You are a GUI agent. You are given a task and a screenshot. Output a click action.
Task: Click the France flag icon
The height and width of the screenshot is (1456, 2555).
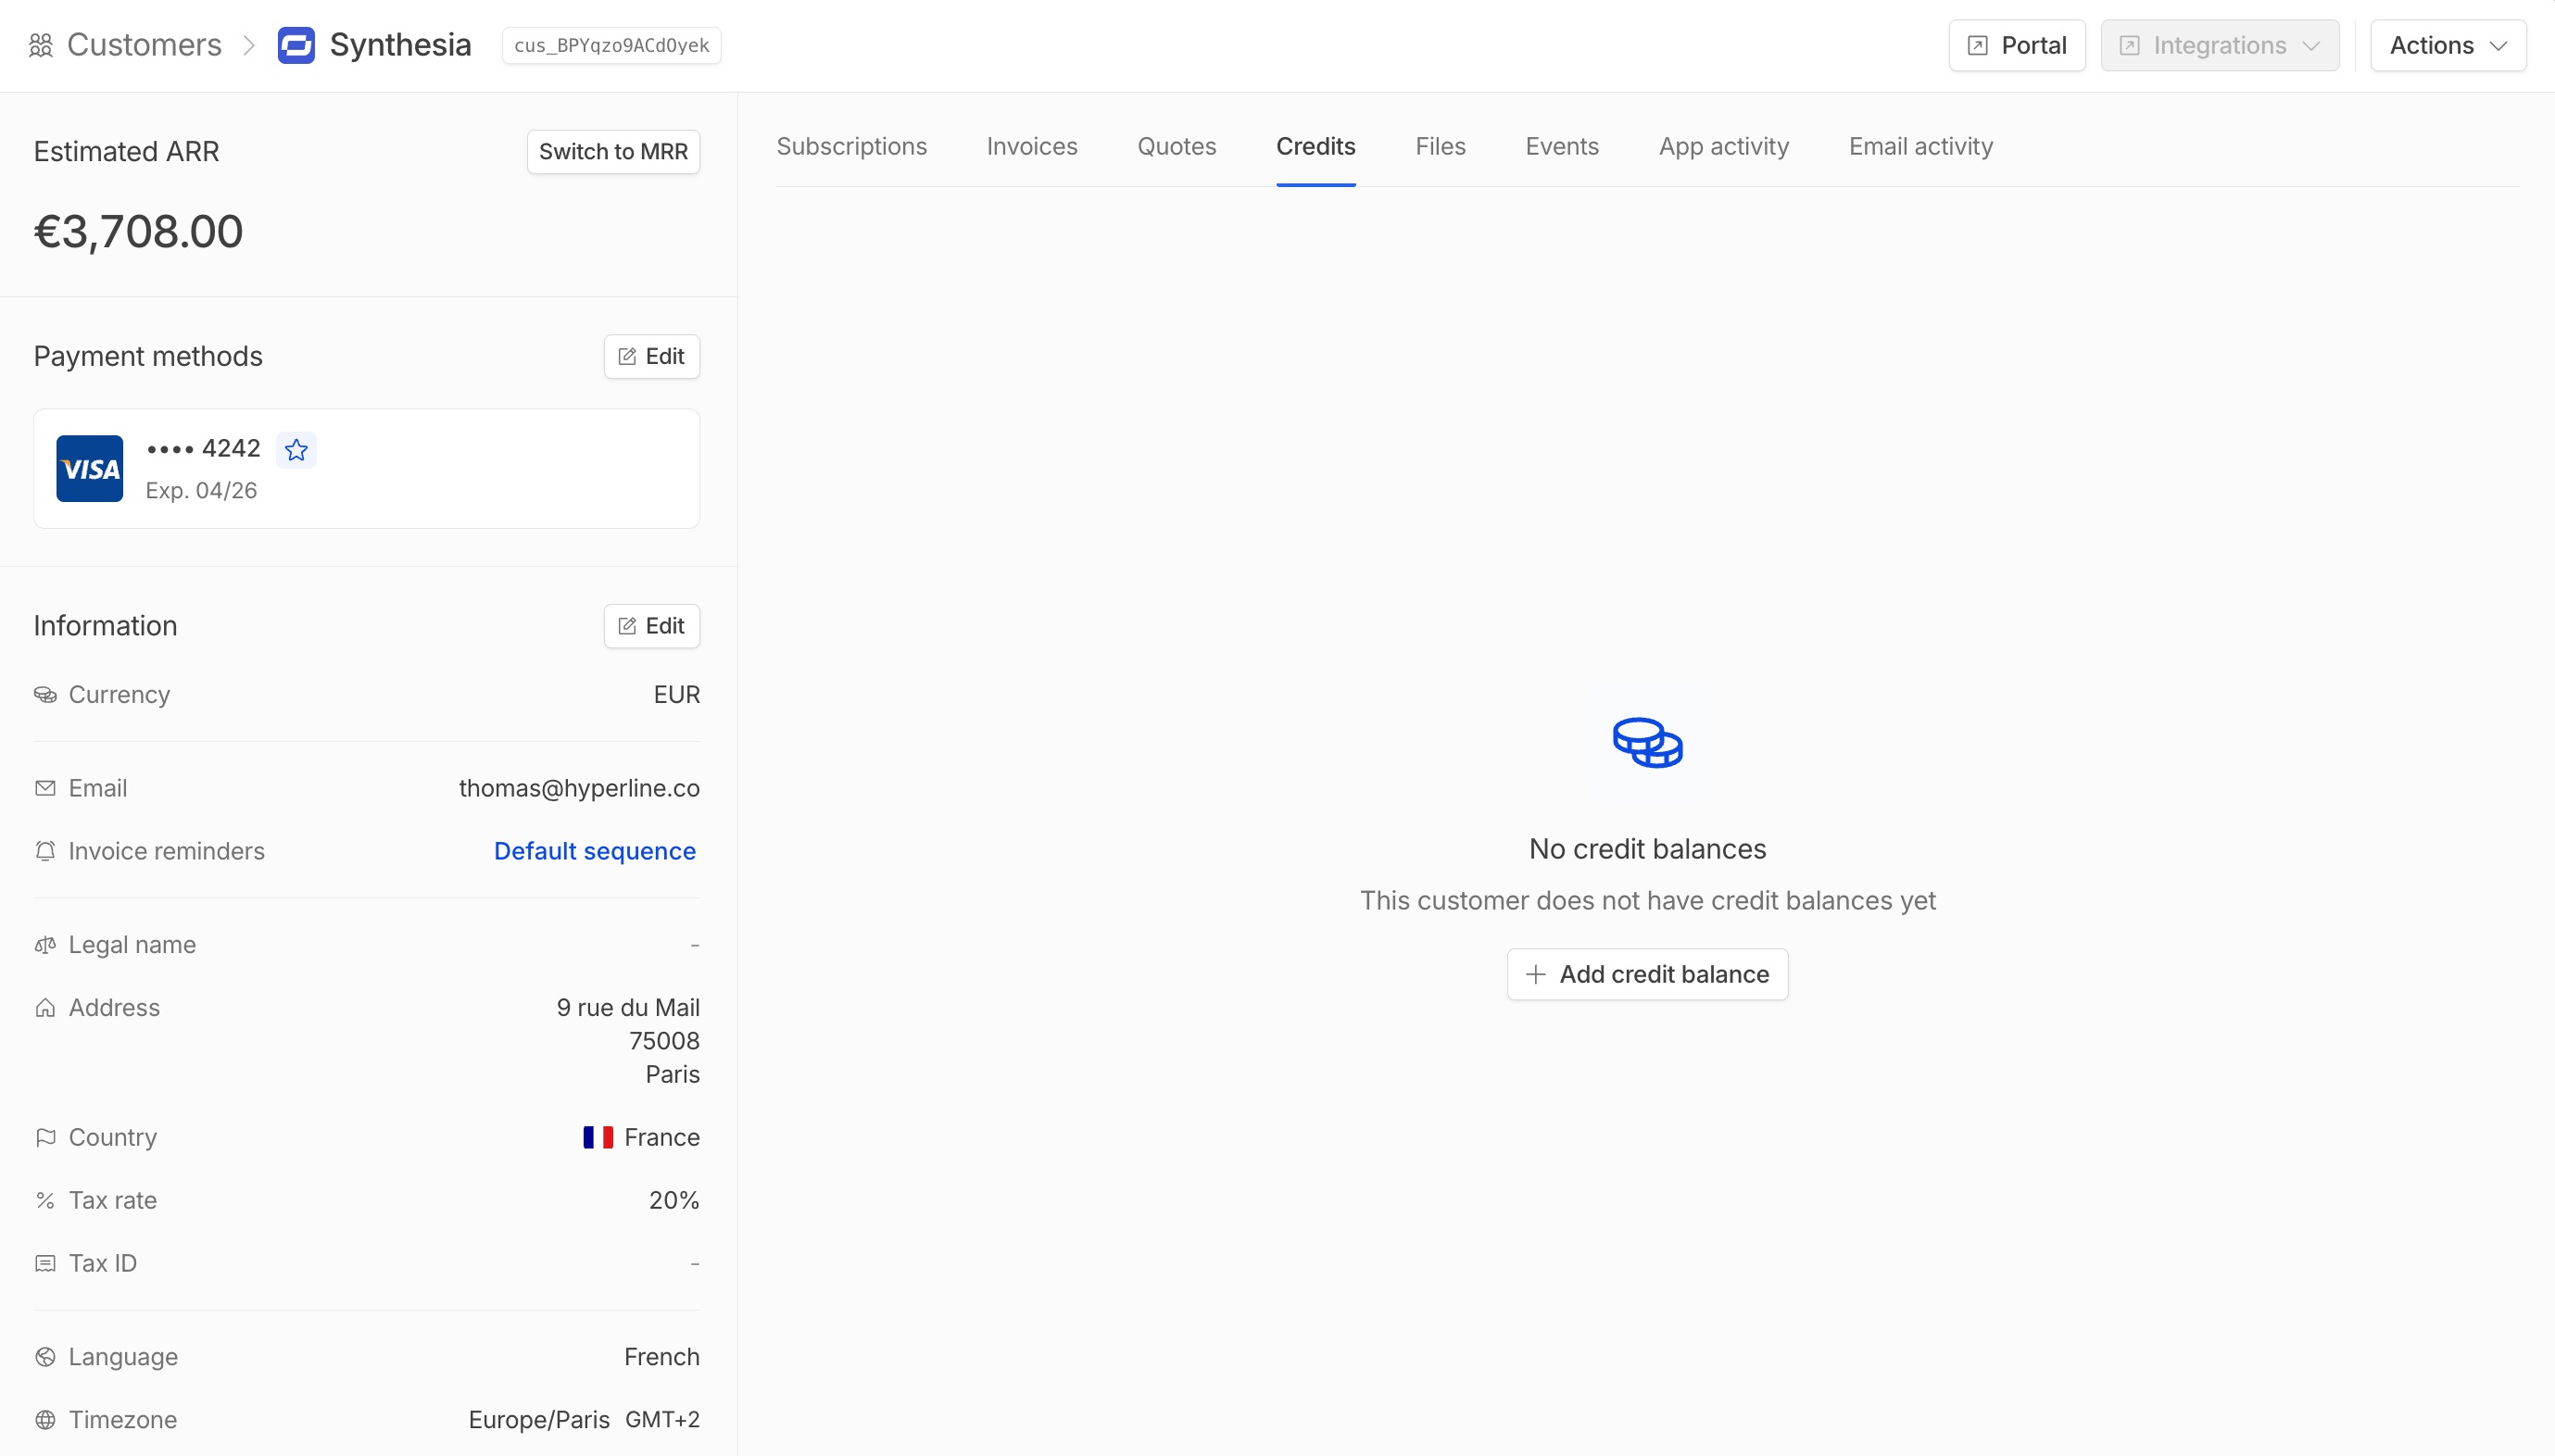pyautogui.click(x=598, y=1137)
